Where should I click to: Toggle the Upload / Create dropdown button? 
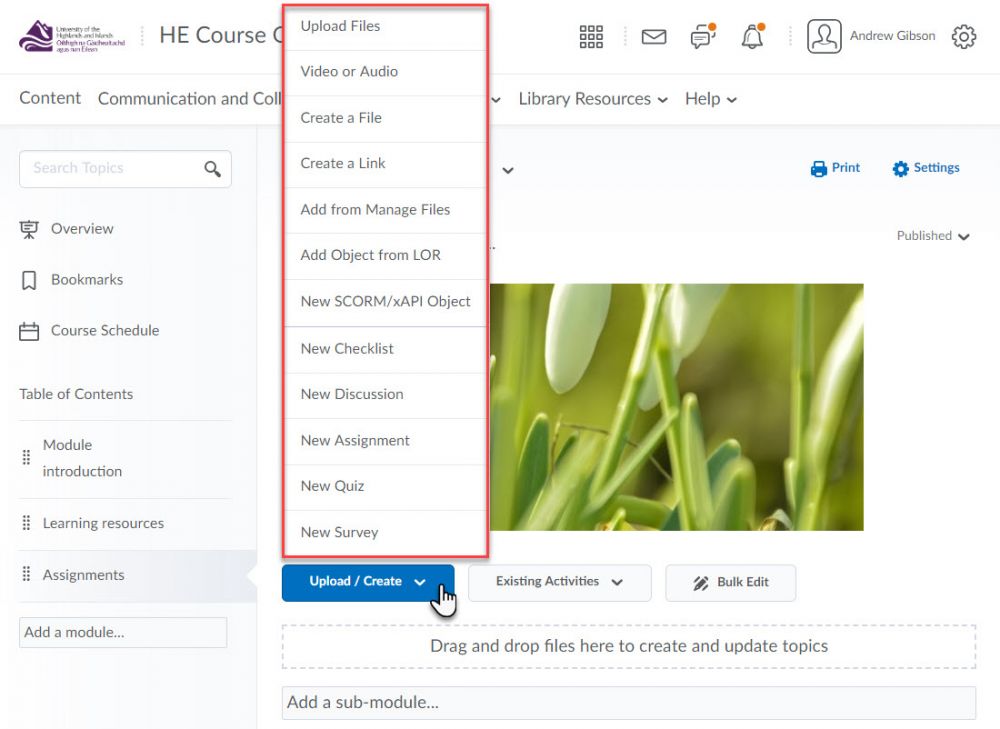coord(368,582)
